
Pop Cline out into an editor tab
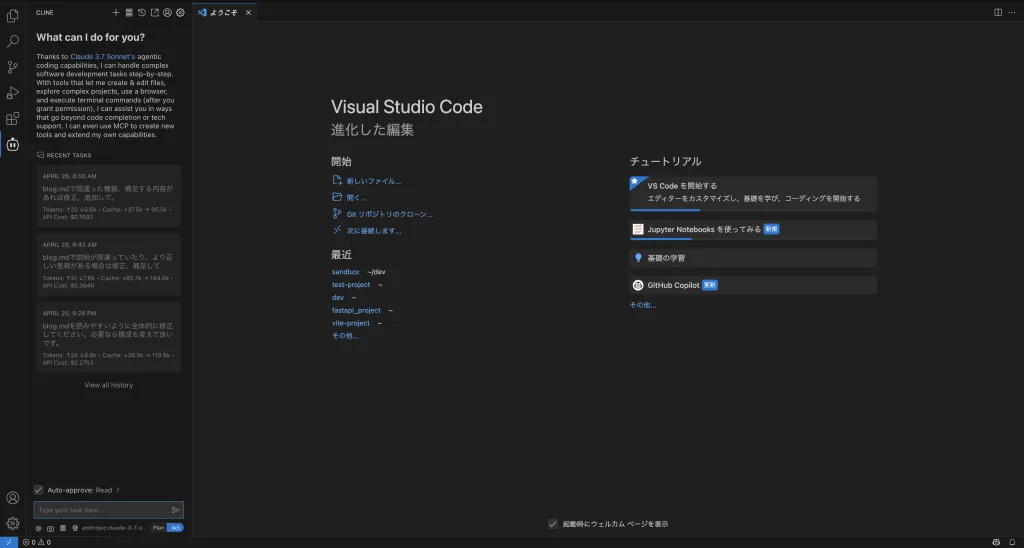(155, 12)
